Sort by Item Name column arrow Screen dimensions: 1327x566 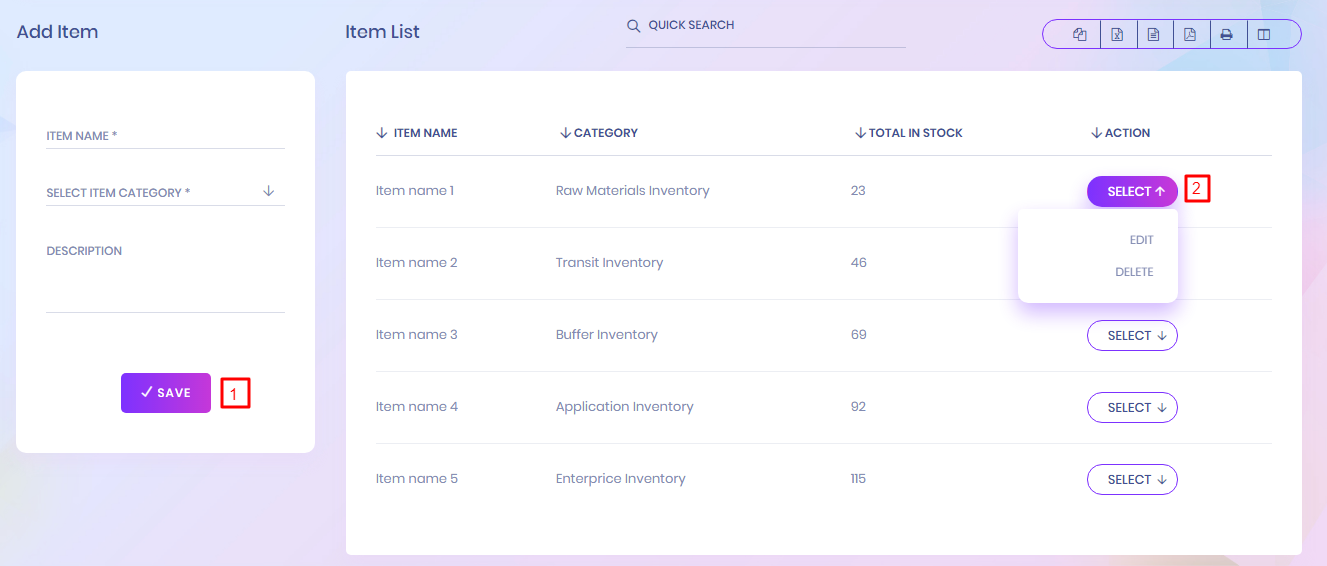tap(381, 133)
